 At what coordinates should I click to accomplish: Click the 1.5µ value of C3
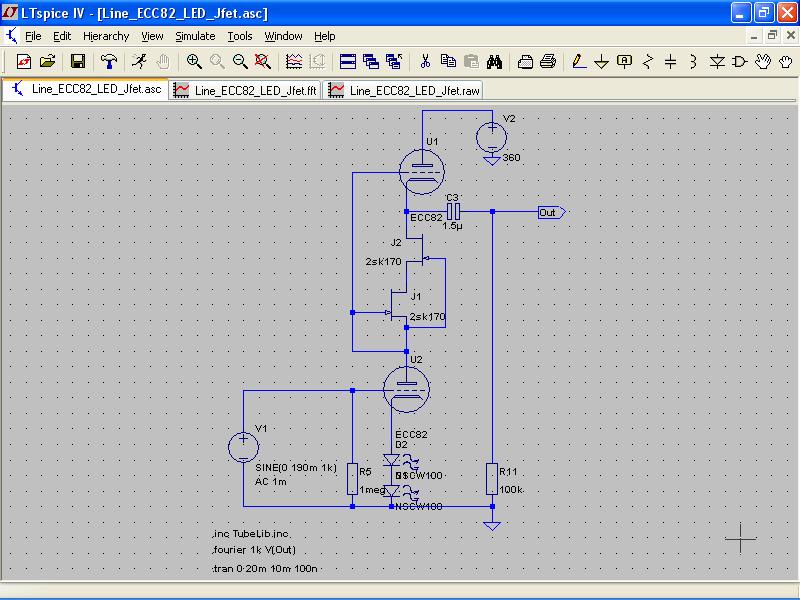(452, 225)
